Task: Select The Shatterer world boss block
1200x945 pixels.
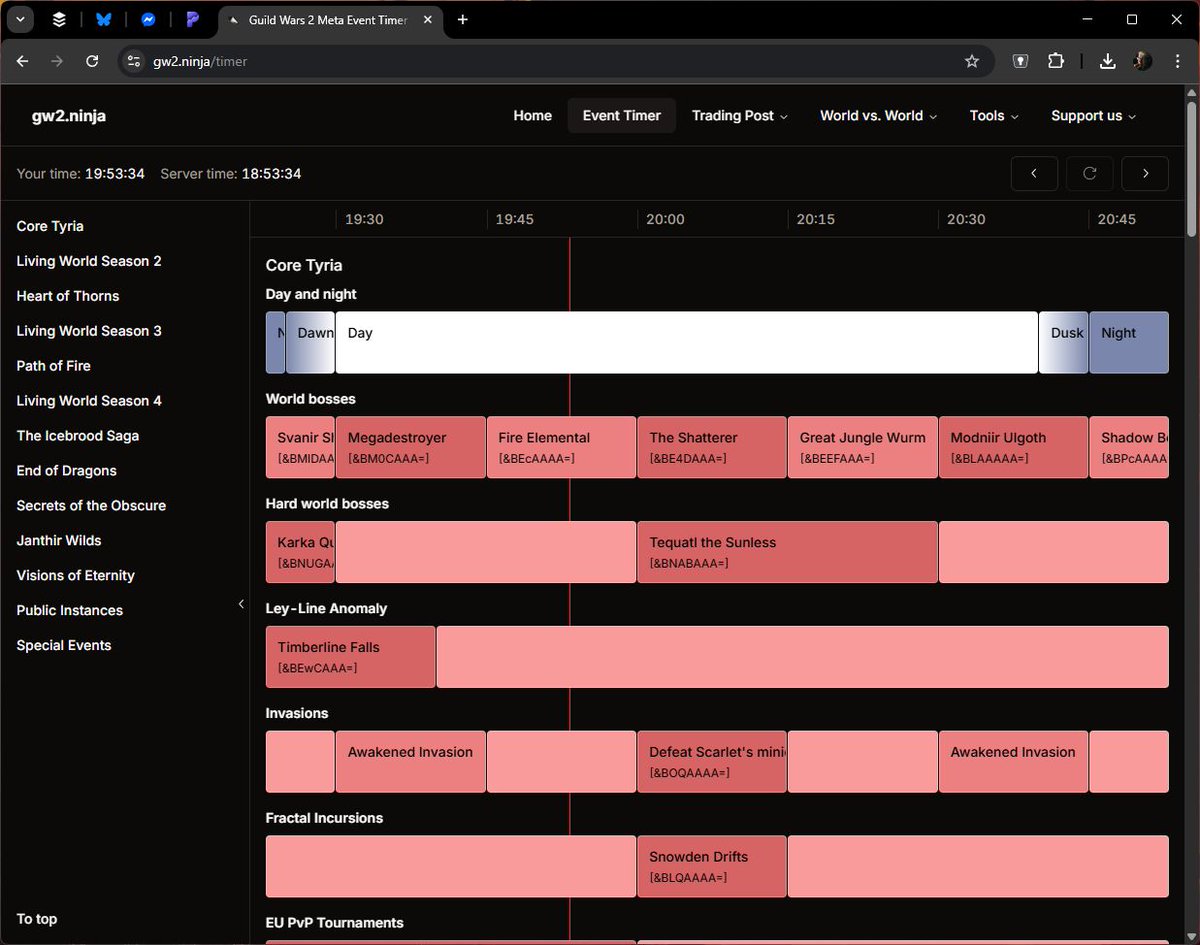Action: [712, 447]
